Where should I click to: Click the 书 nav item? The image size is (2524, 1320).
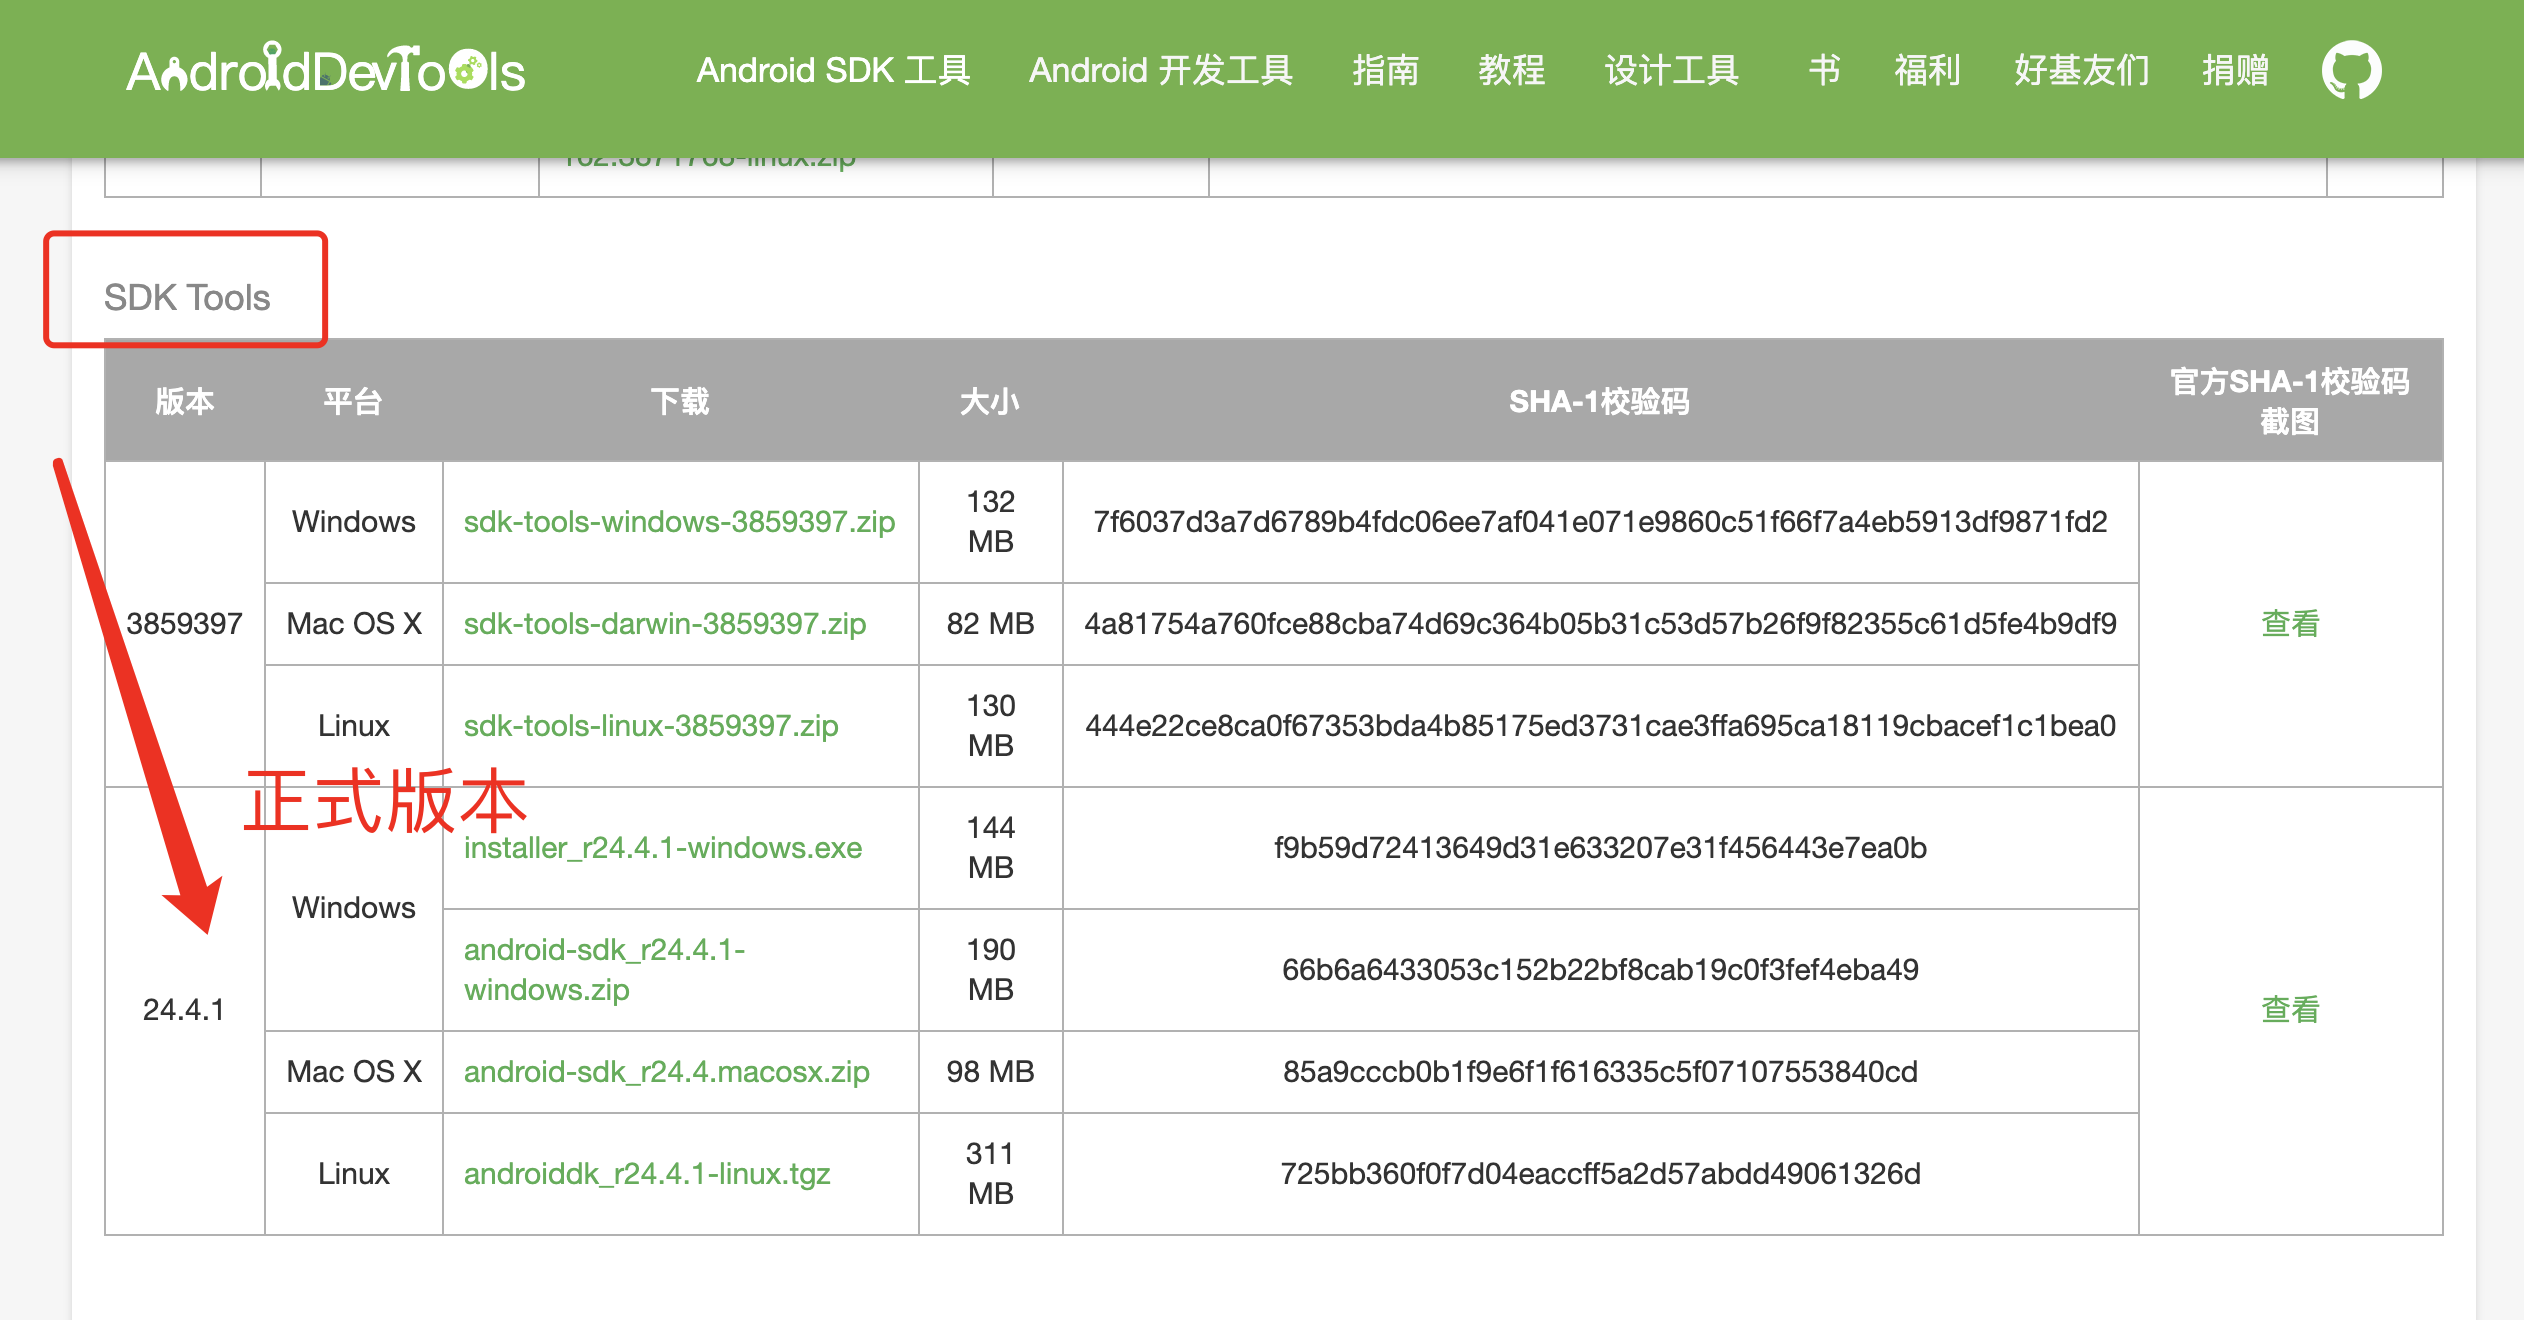[1823, 71]
